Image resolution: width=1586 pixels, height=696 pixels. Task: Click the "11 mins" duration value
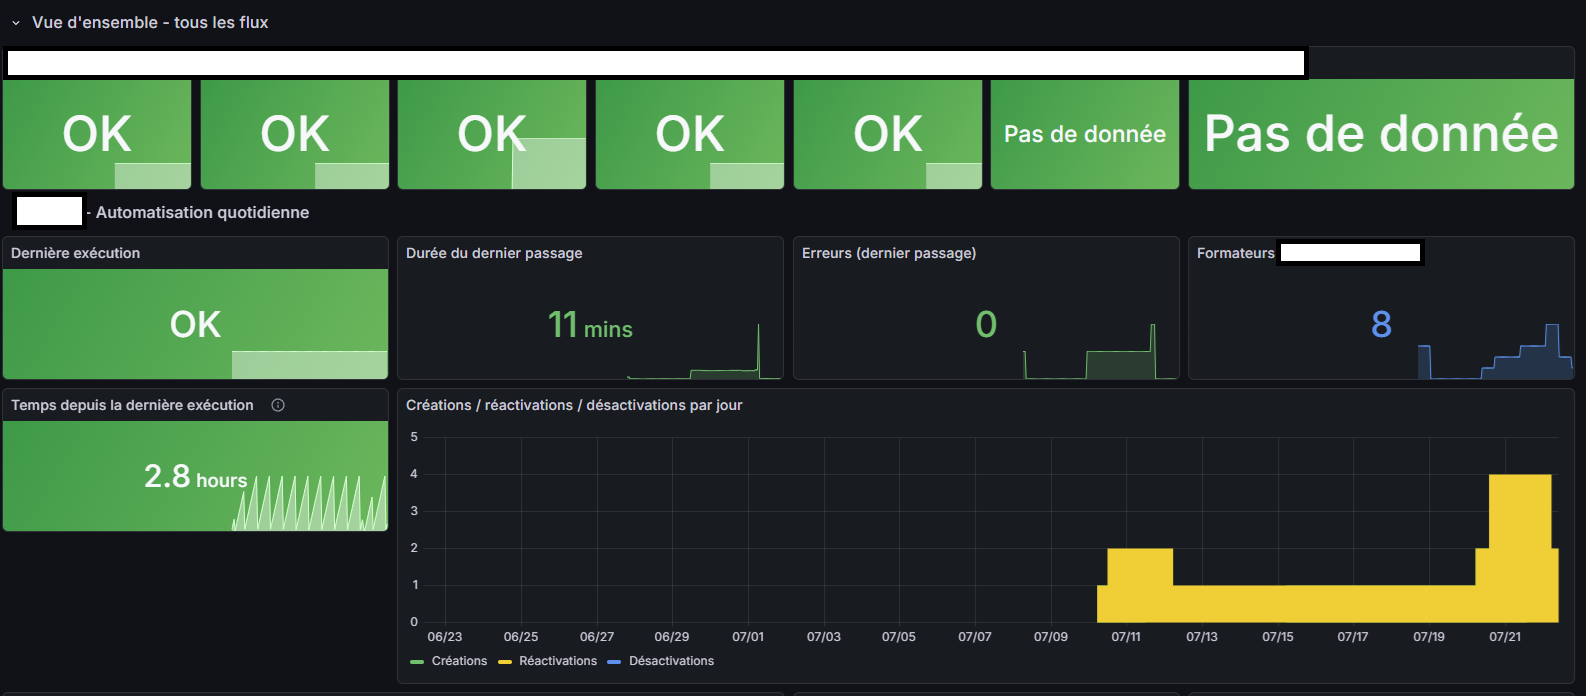590,324
